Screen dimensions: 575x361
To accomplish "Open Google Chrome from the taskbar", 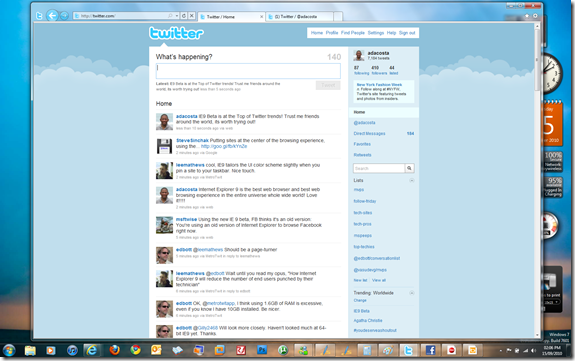I will point(135,350).
